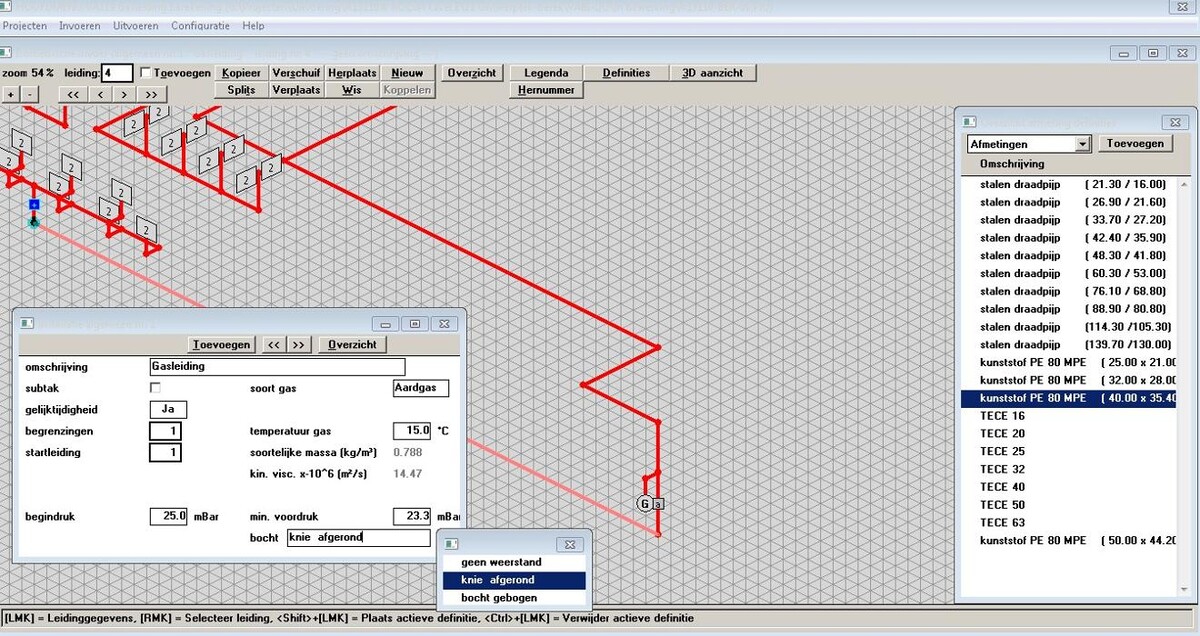Viewport: 1200px width, 636px height.
Task: Click the zoom out minus button
Action: click(x=30, y=94)
